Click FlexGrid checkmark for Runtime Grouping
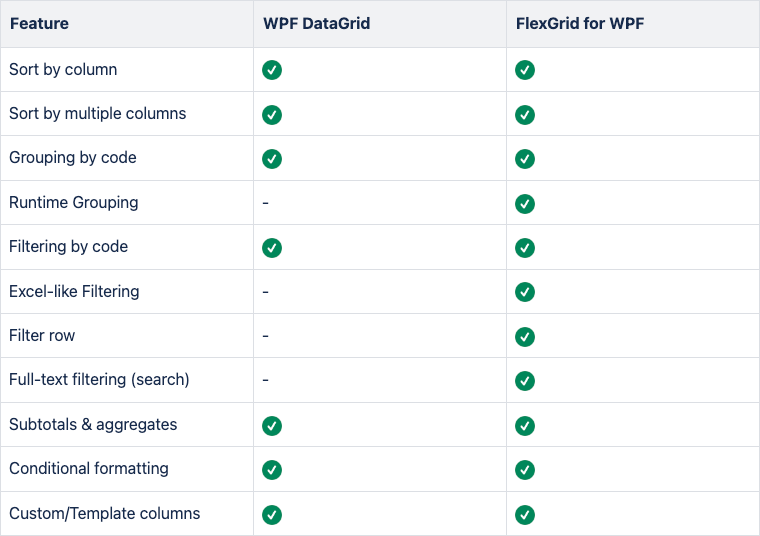 pyautogui.click(x=525, y=204)
